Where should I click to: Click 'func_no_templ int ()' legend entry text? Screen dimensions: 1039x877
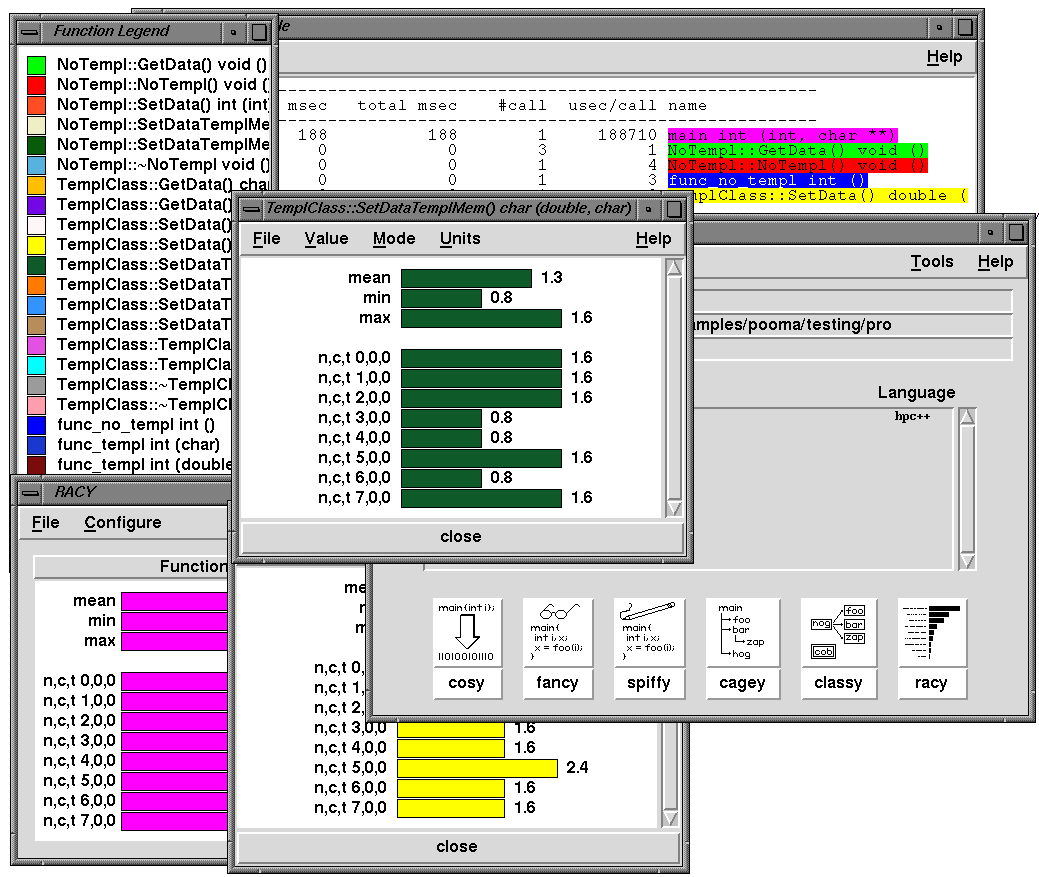pyautogui.click(x=136, y=425)
